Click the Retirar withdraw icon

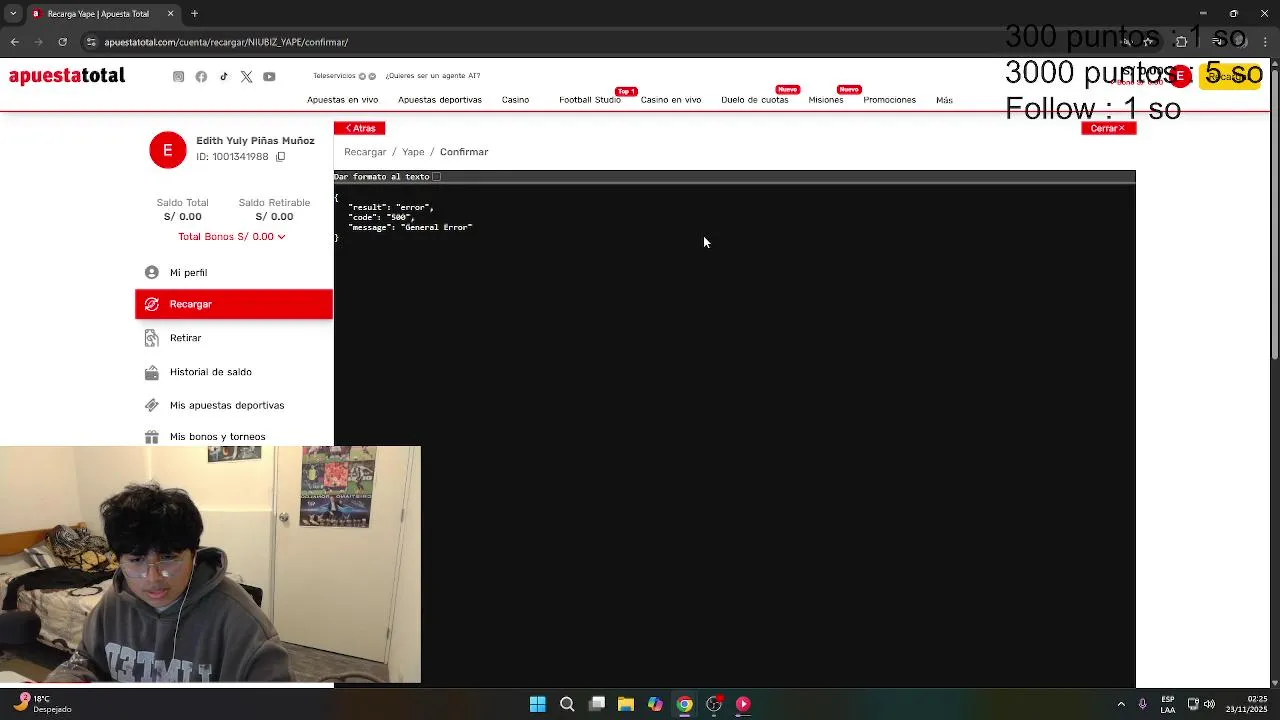(151, 338)
